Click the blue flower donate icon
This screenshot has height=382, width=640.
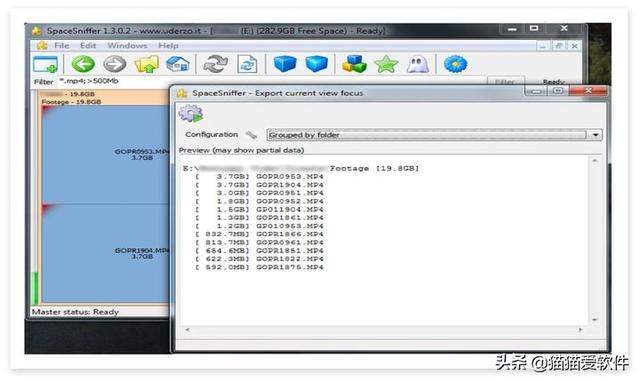point(455,64)
